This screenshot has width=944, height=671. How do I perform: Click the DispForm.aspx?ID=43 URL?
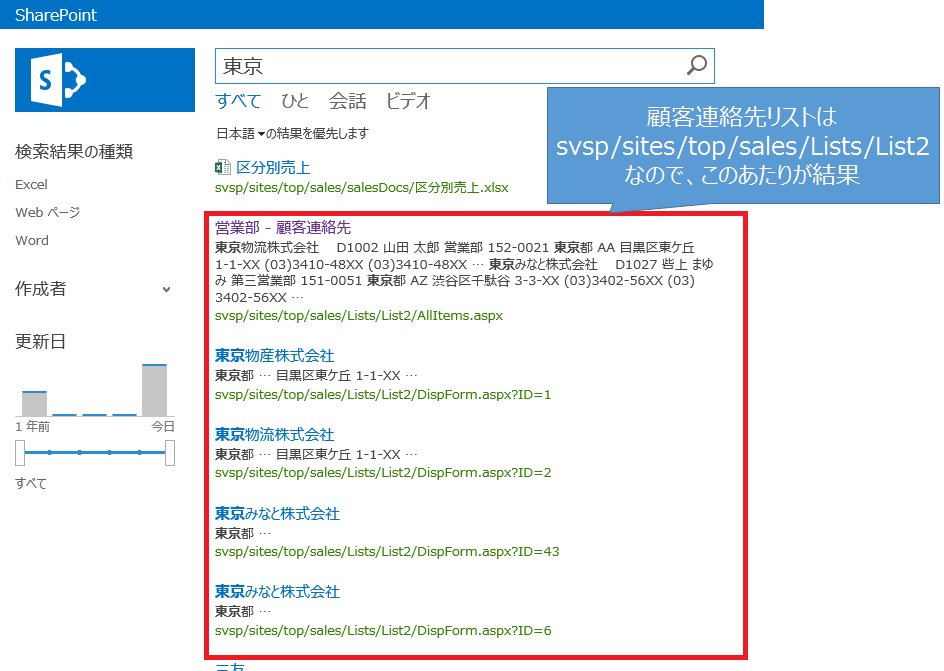[387, 552]
